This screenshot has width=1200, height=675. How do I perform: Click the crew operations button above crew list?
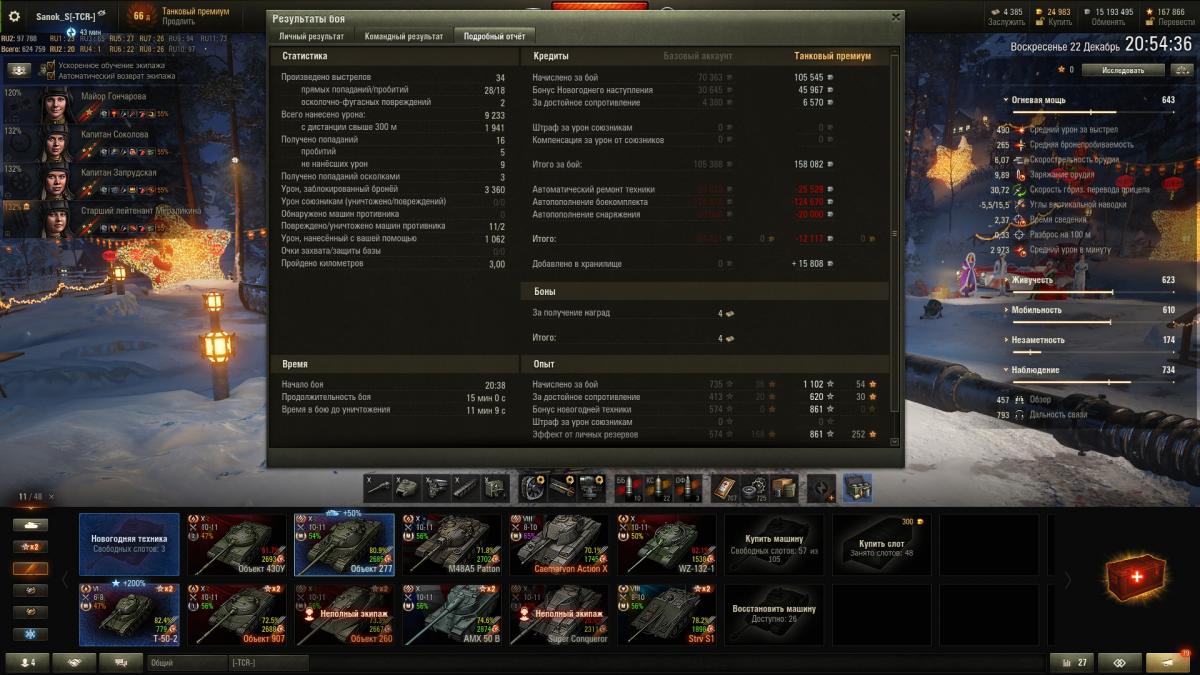click(19, 71)
